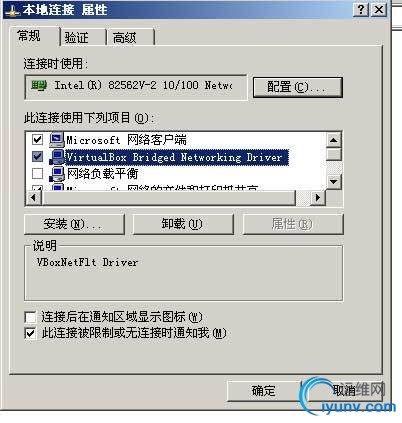The image size is (402, 423).
Task: Enable the 网络负载平衡 checkbox
Action: 37,173
